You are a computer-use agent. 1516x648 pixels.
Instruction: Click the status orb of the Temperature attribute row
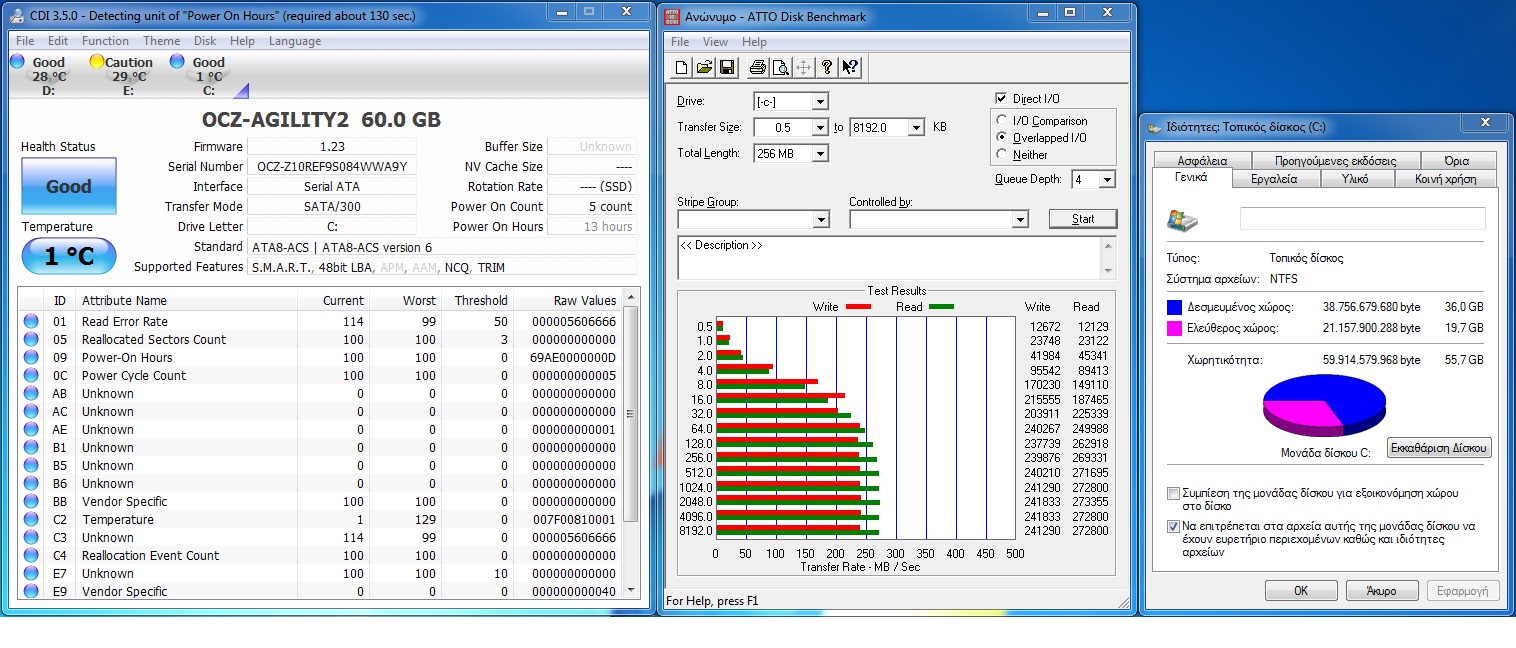pos(30,519)
